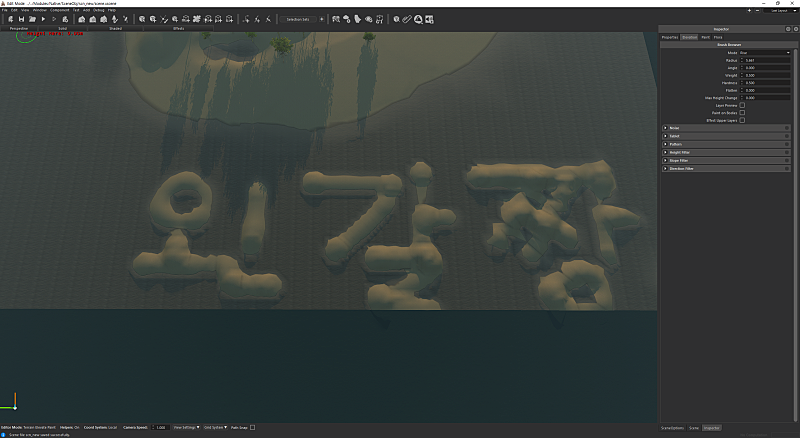Click the circular triangle icon in toolbar
Screen dimensions: 800x438
click(418, 19)
